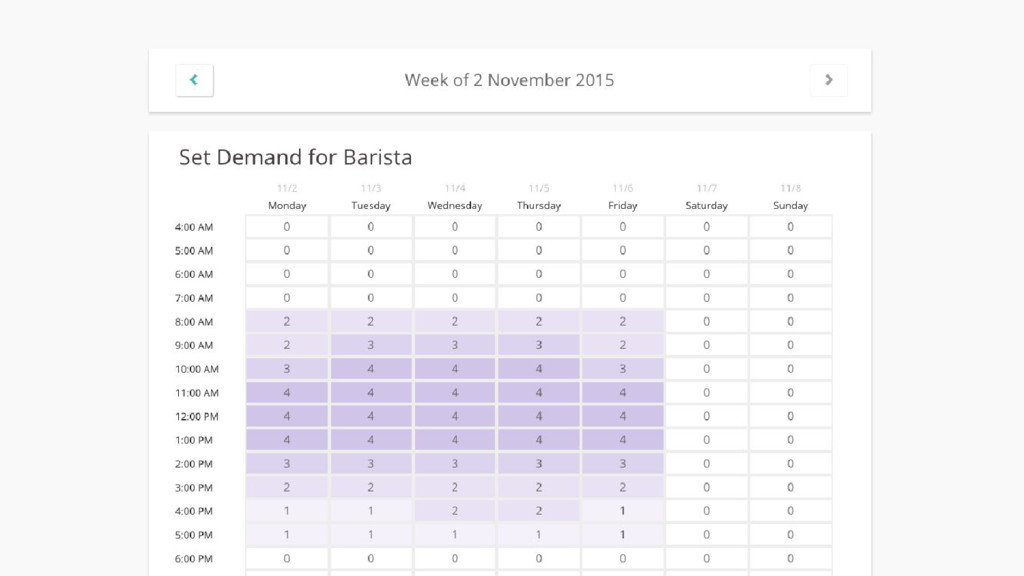Click Tuesday 6:00 PM demand cell
The image size is (1024, 576).
coord(370,558)
